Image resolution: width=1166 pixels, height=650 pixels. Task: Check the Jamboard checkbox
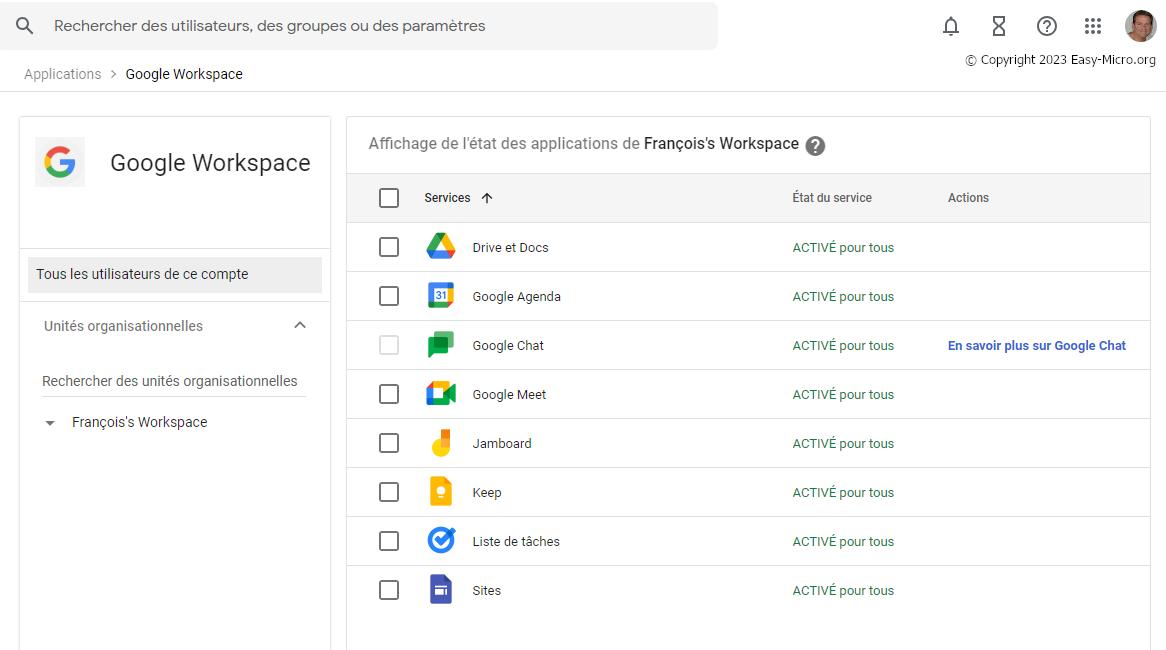(389, 443)
